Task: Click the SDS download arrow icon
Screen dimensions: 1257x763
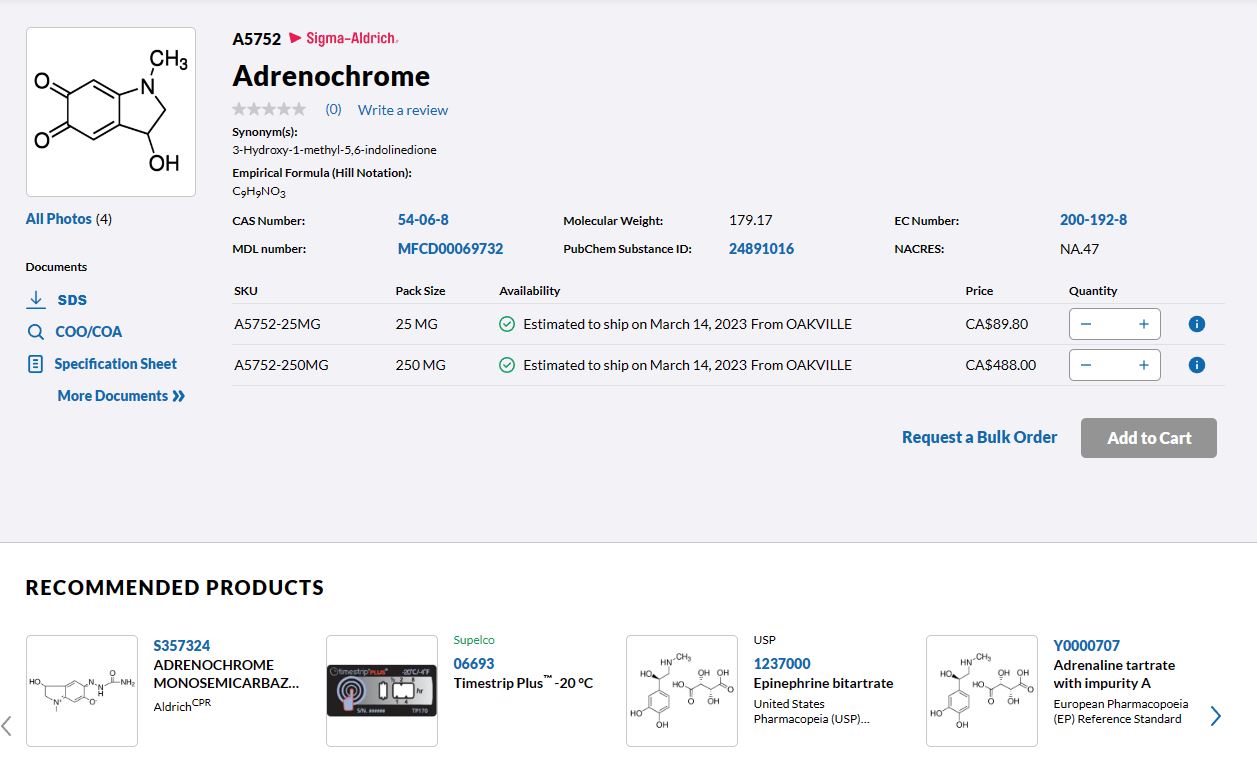Action: (36, 299)
